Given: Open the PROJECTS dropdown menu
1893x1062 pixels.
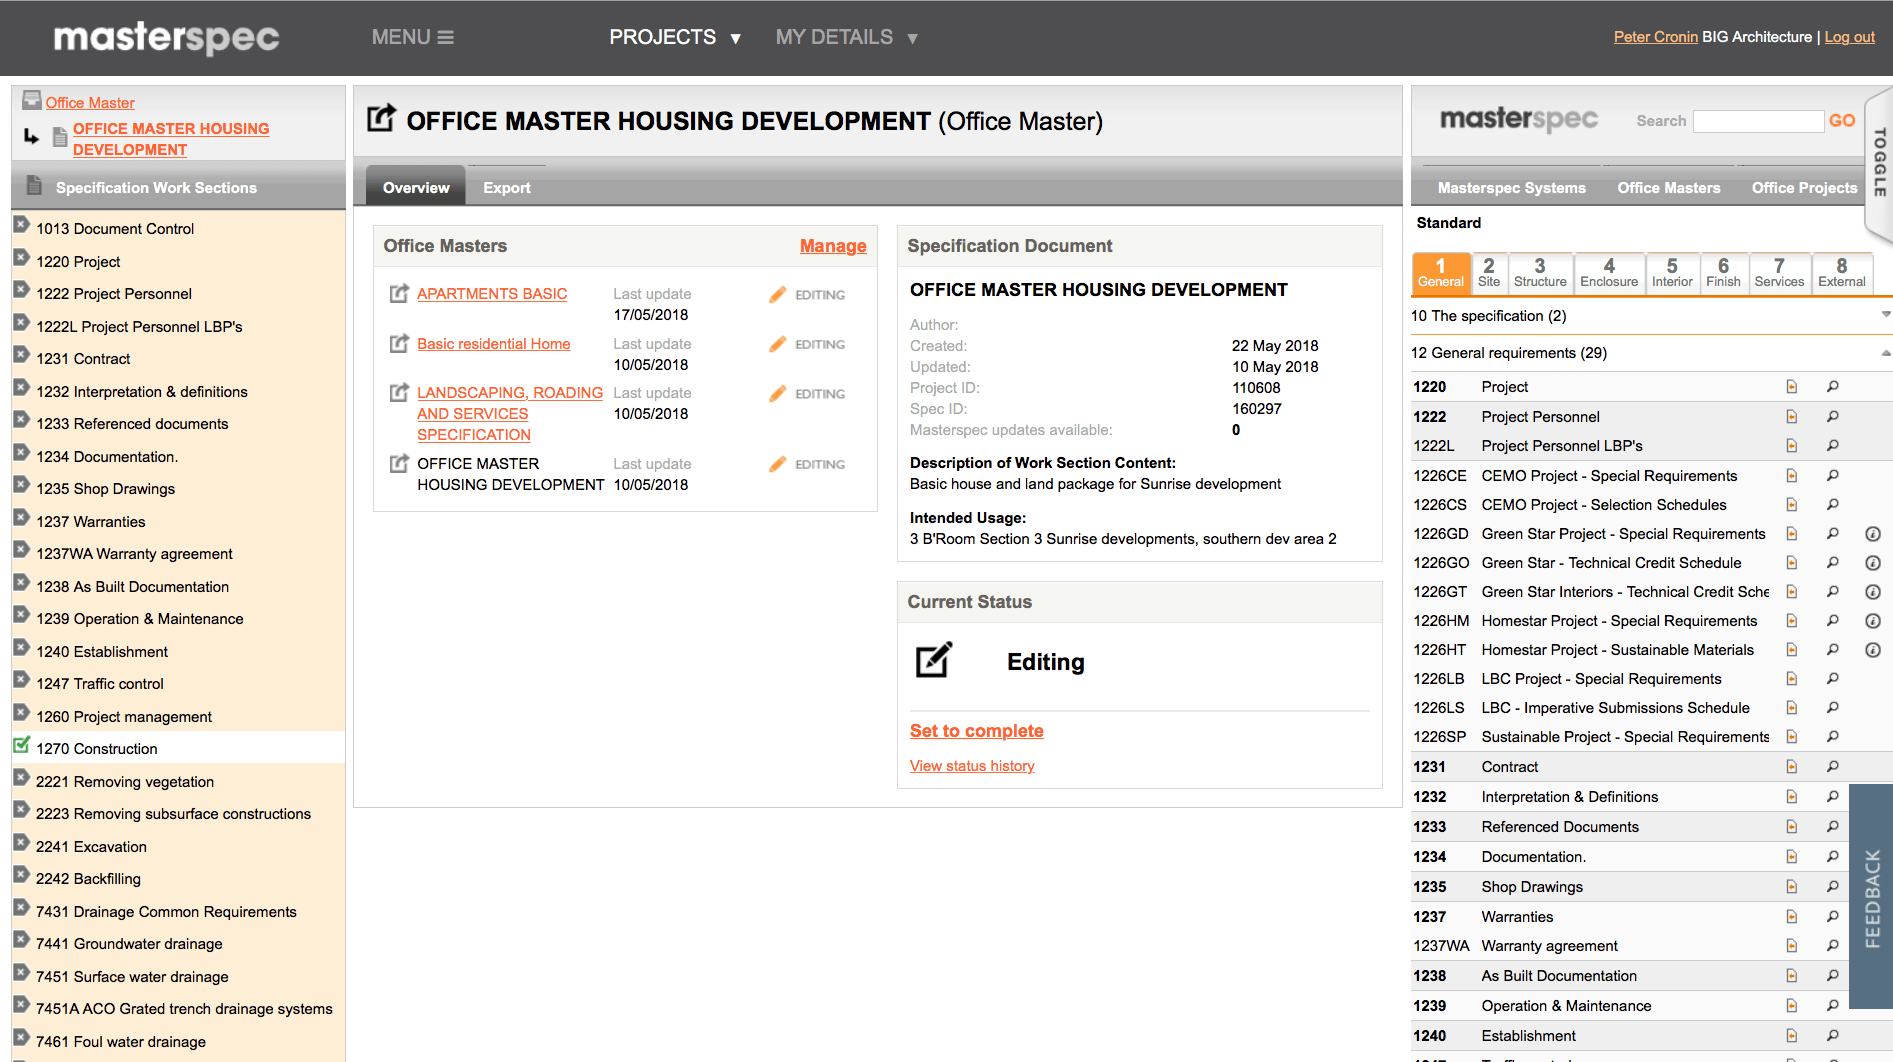Looking at the screenshot, I should point(674,38).
